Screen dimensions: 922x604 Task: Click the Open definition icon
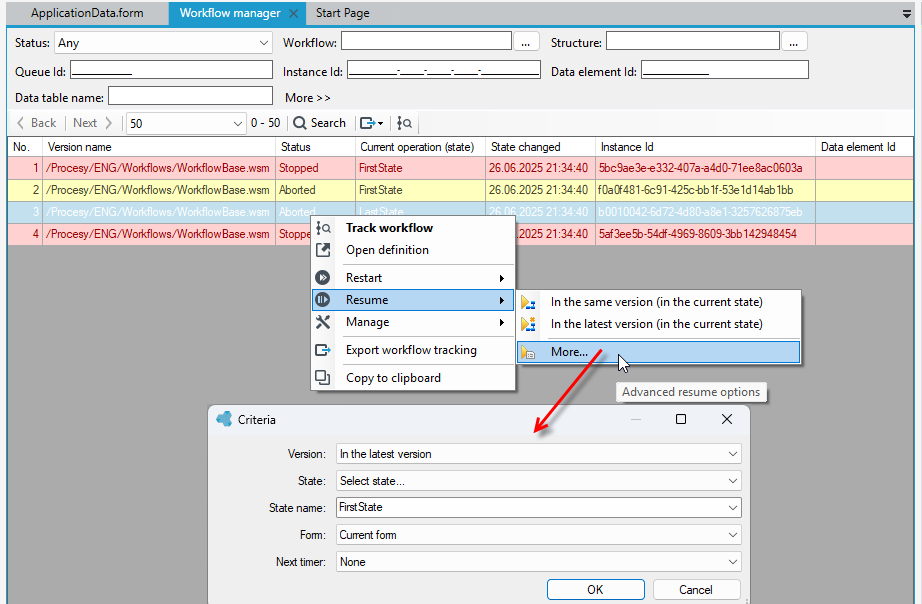coord(323,250)
